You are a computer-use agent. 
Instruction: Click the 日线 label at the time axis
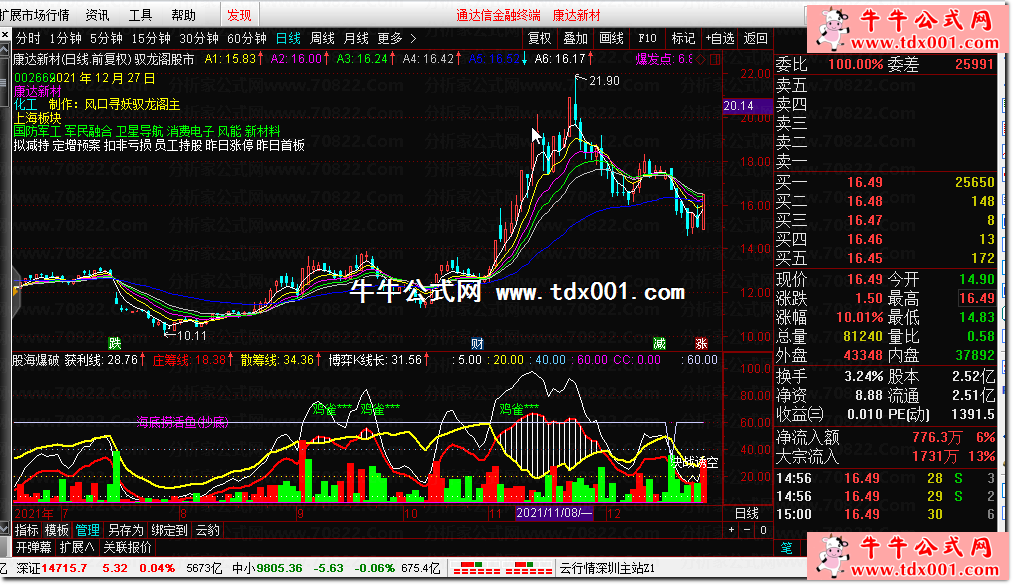pyautogui.click(x=747, y=514)
